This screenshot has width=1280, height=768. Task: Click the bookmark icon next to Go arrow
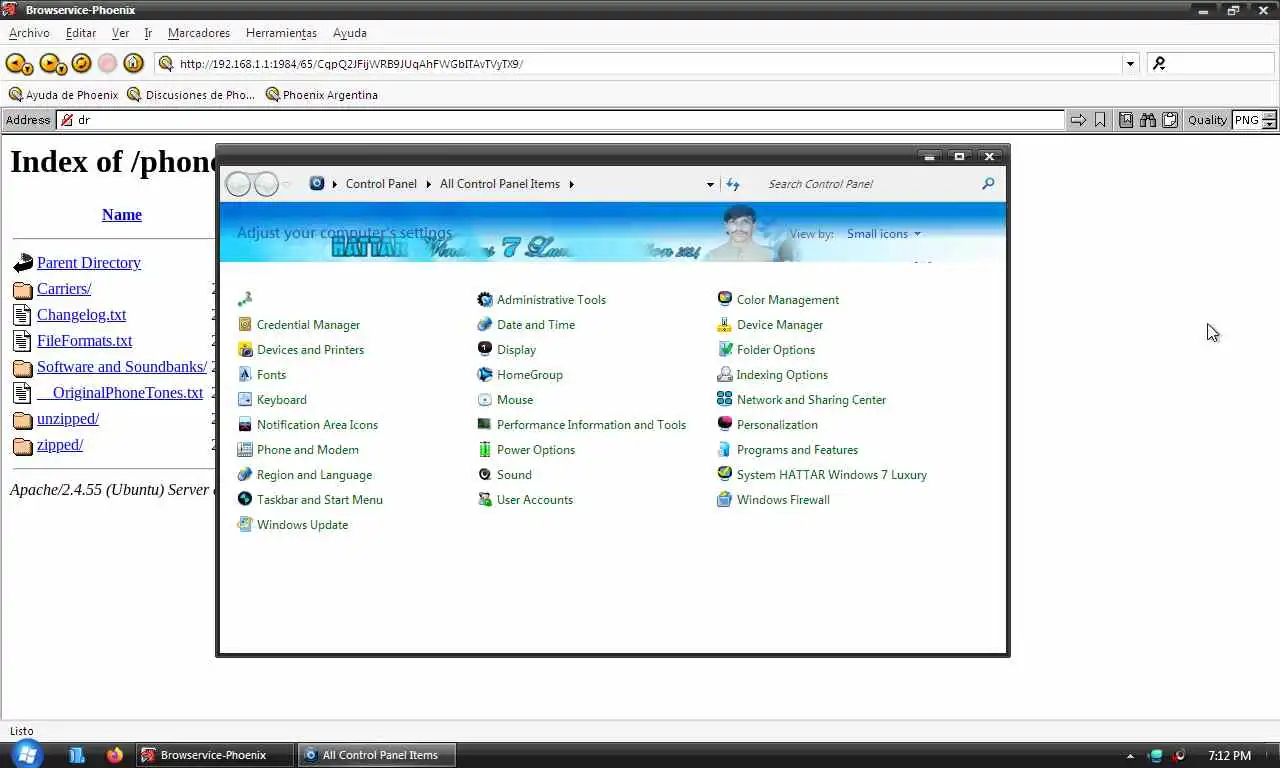point(1100,120)
